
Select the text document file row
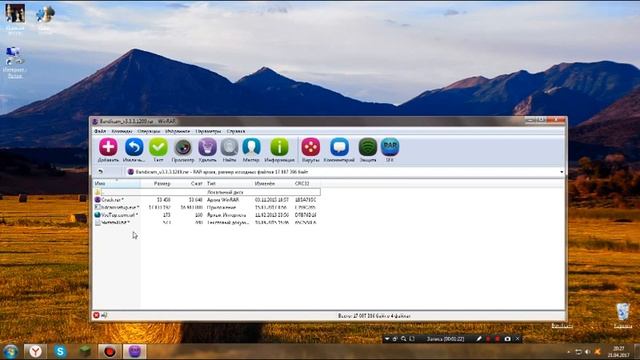pos(207,222)
